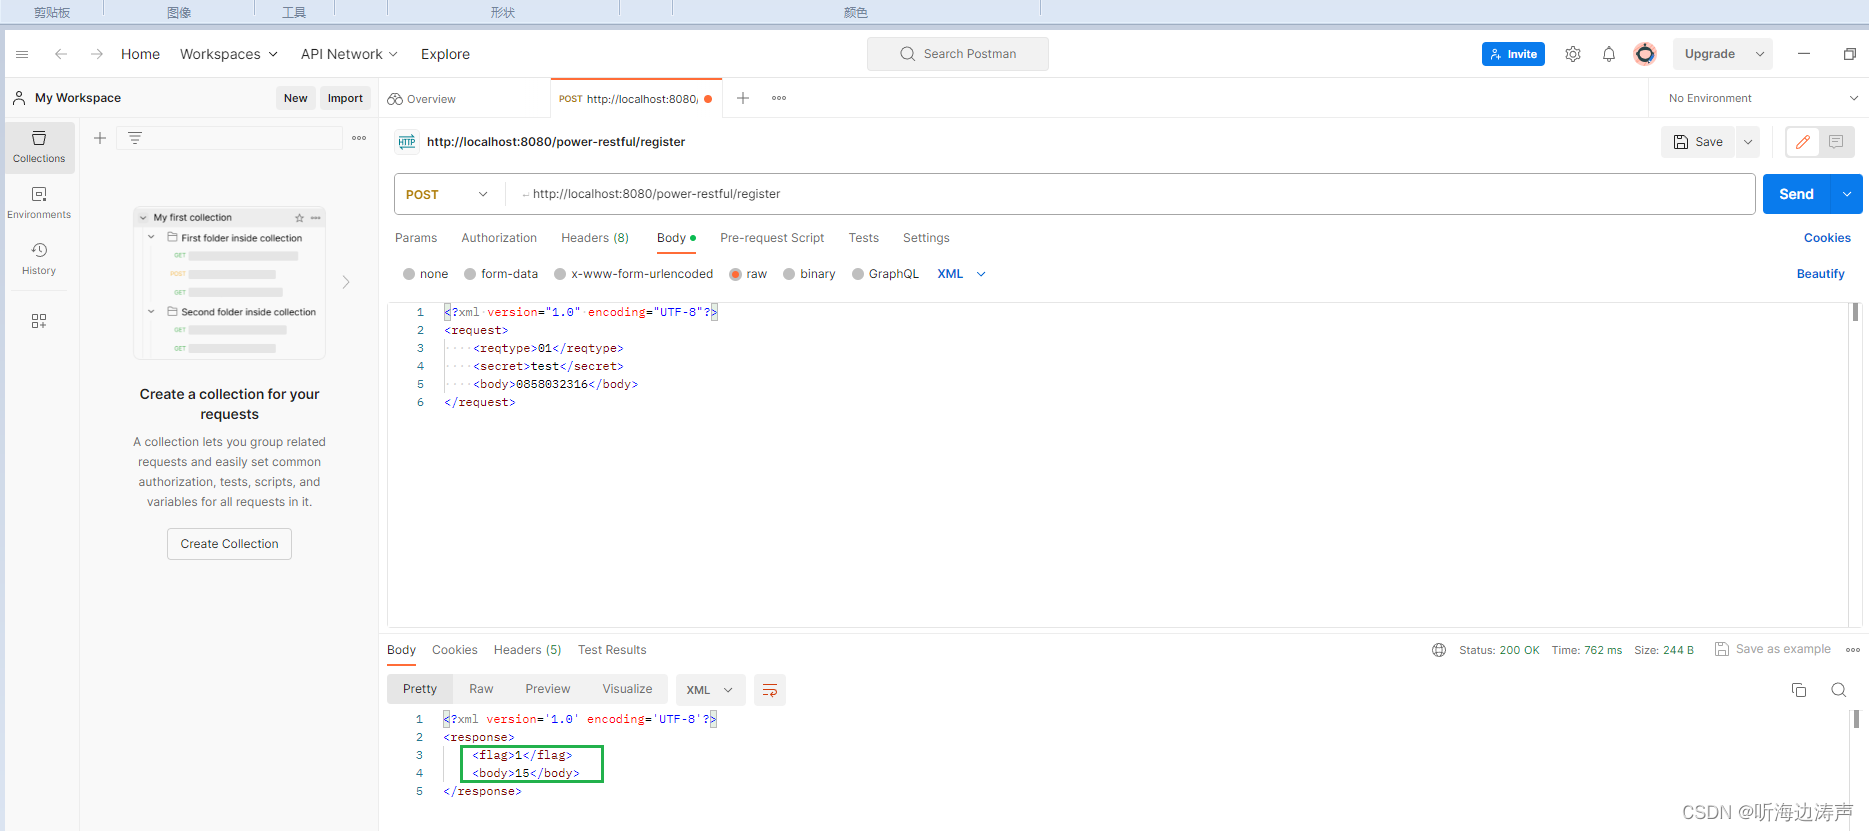Expand the Send options arrow
1869x831 pixels.
pos(1847,194)
